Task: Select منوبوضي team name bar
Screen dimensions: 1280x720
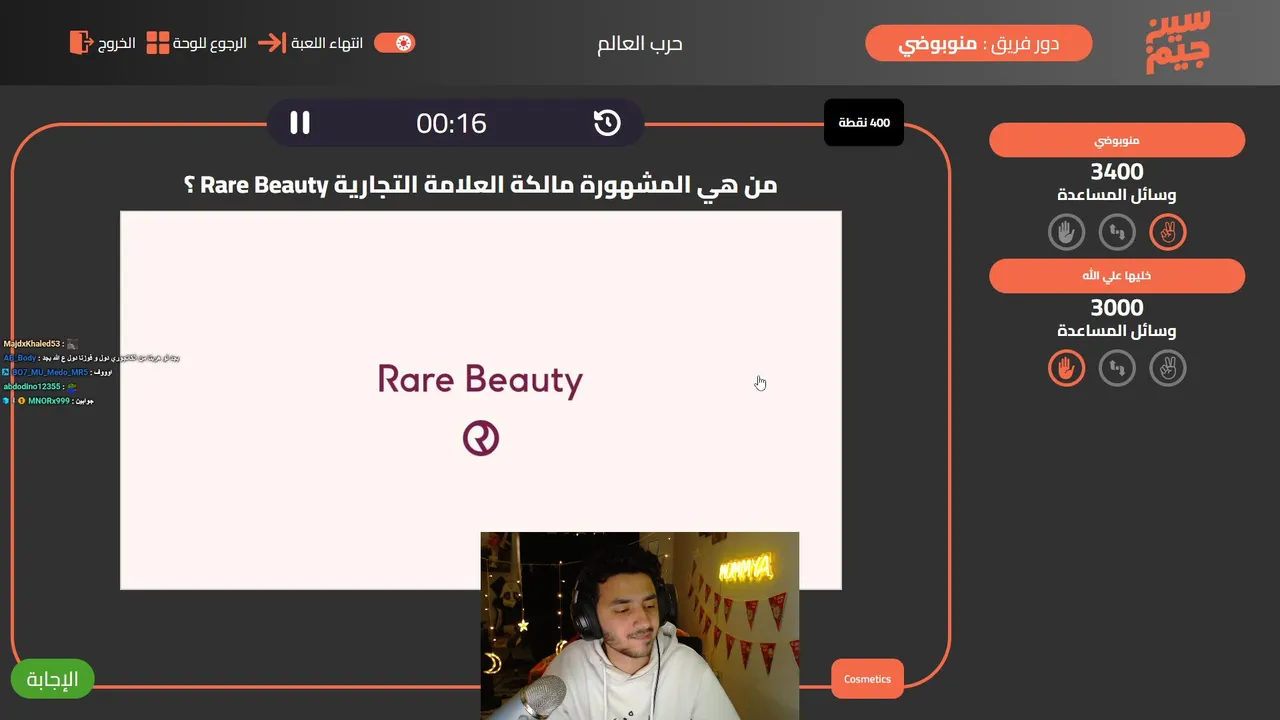Action: 1117,140
